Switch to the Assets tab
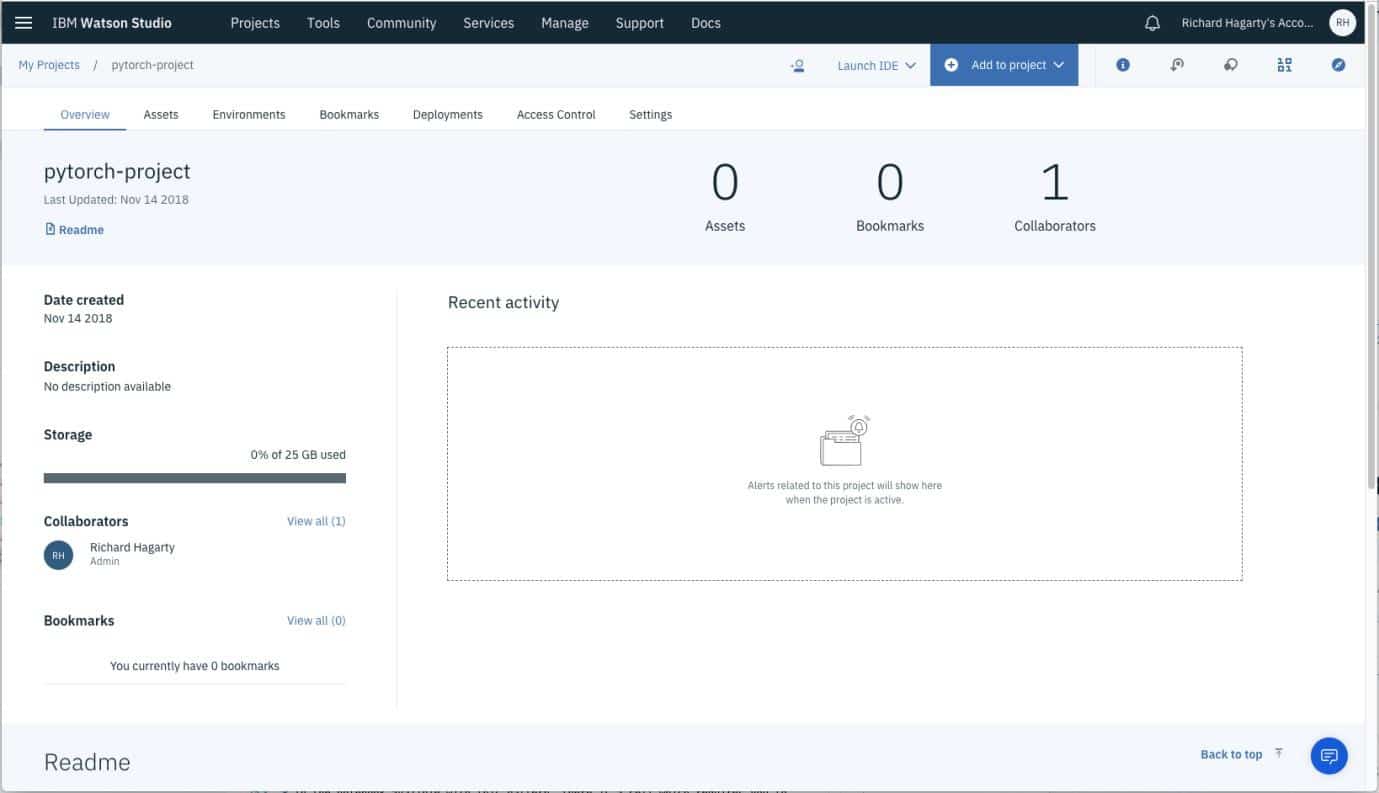The image size is (1379, 793). pos(161,115)
